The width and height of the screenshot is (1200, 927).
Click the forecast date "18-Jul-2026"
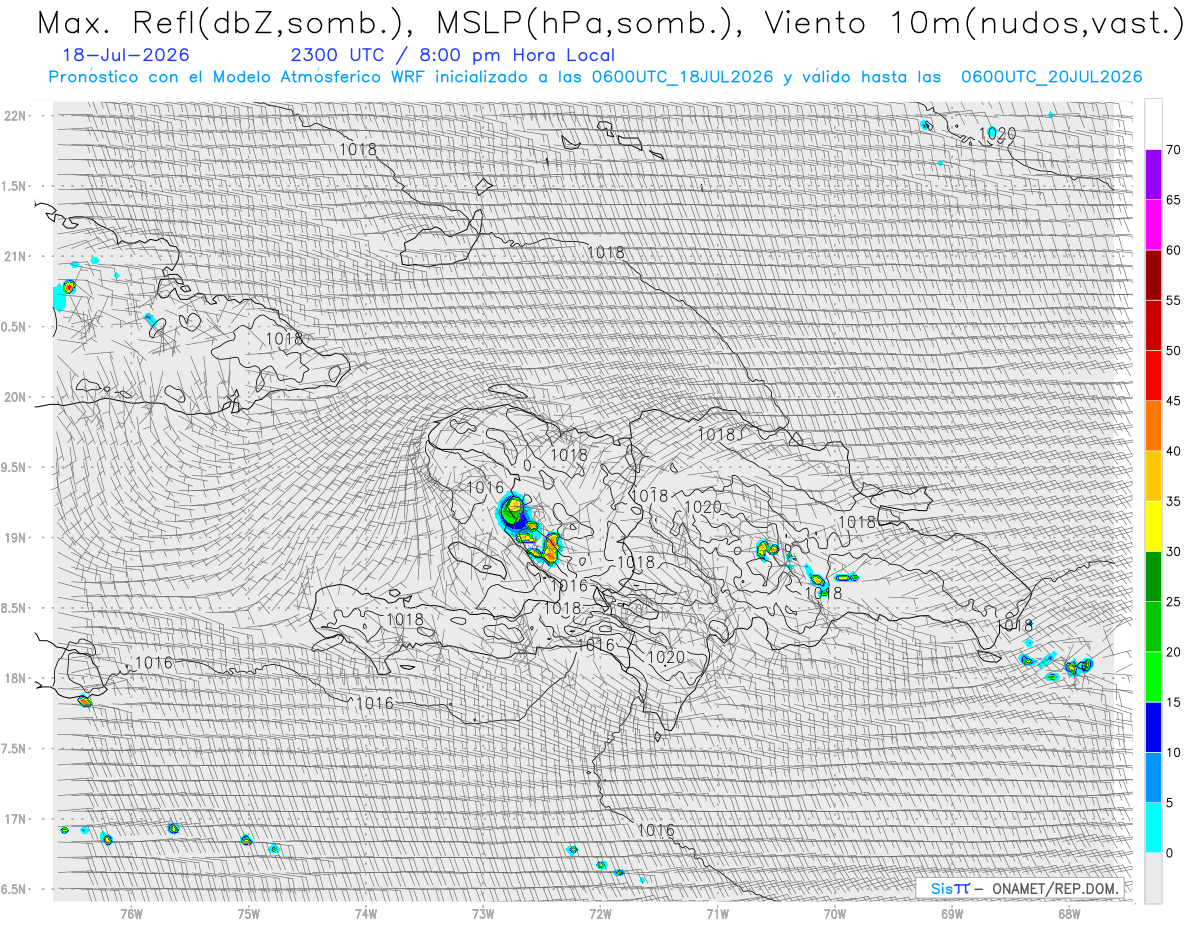pos(125,55)
